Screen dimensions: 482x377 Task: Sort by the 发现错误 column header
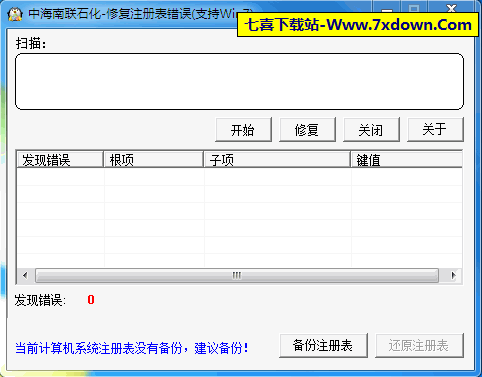[x=60, y=159]
